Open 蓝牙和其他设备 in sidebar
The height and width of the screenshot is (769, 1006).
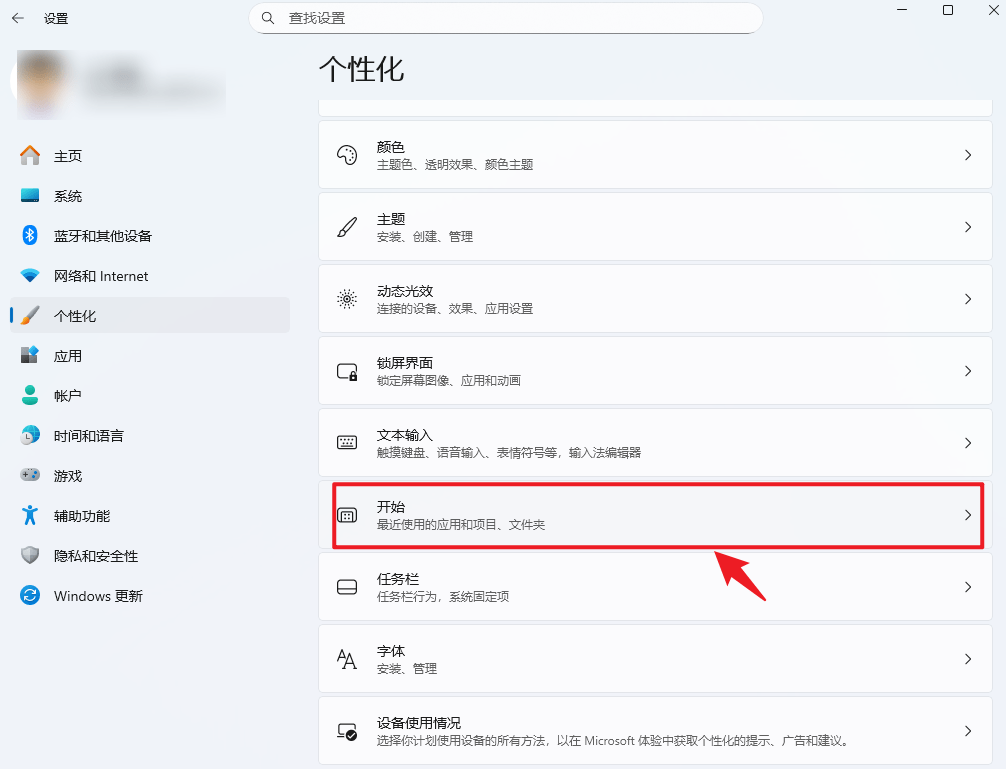102,236
